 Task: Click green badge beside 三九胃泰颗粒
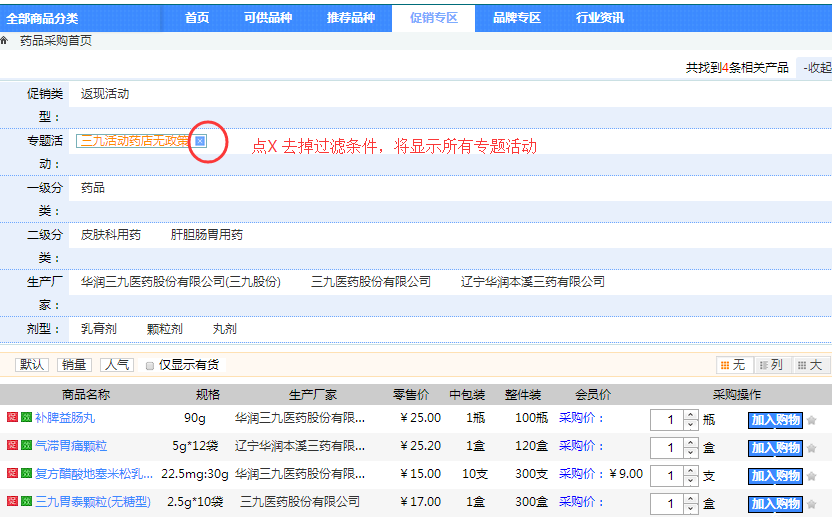pos(27,501)
